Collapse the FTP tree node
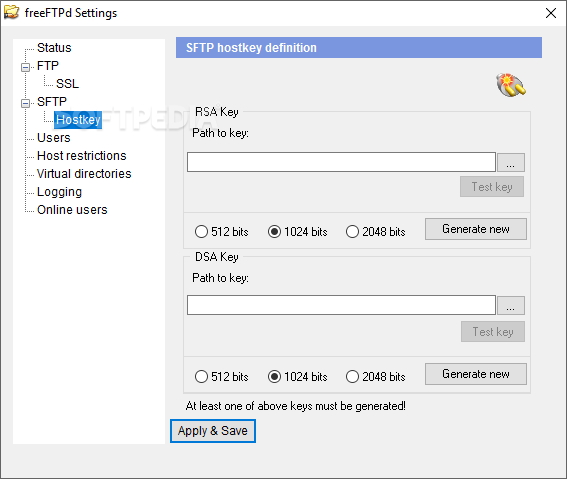 [x=25, y=67]
